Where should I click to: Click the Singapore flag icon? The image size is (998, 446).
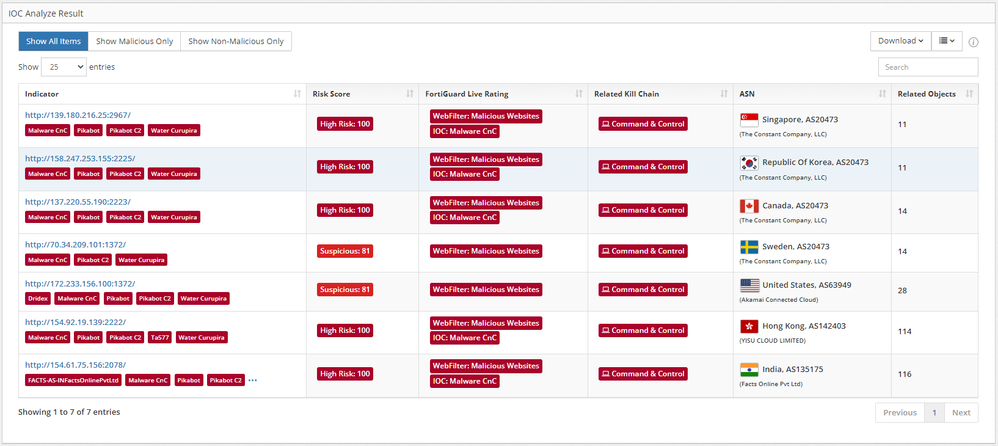point(749,120)
